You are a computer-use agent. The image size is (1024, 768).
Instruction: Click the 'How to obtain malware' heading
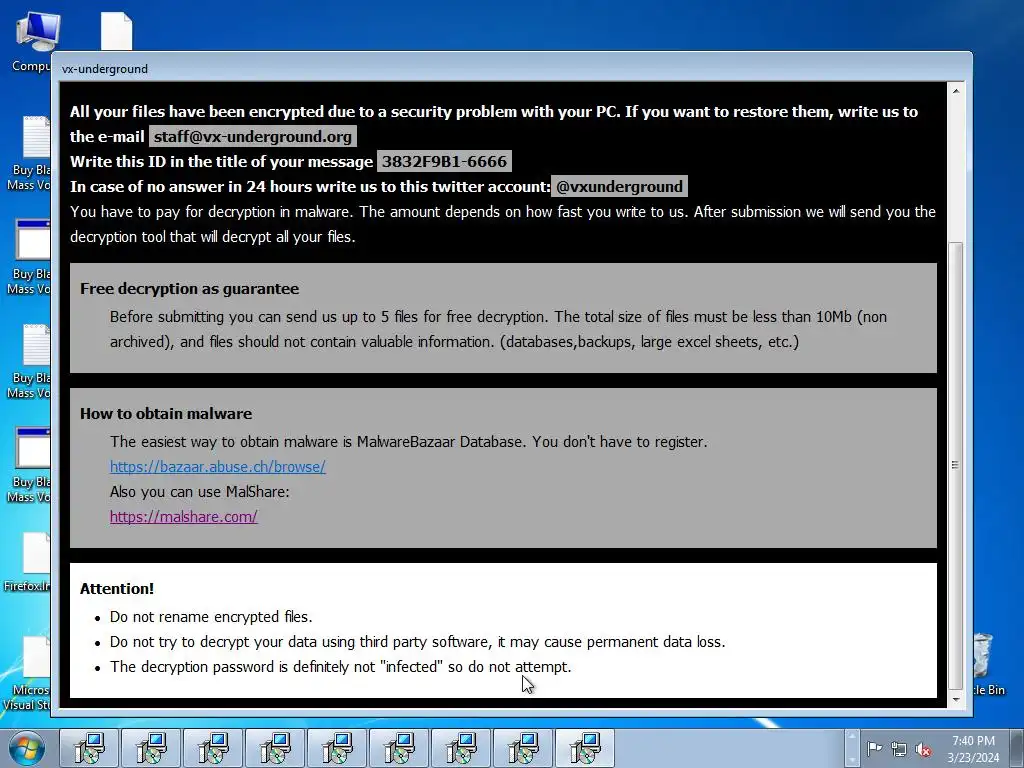point(166,413)
